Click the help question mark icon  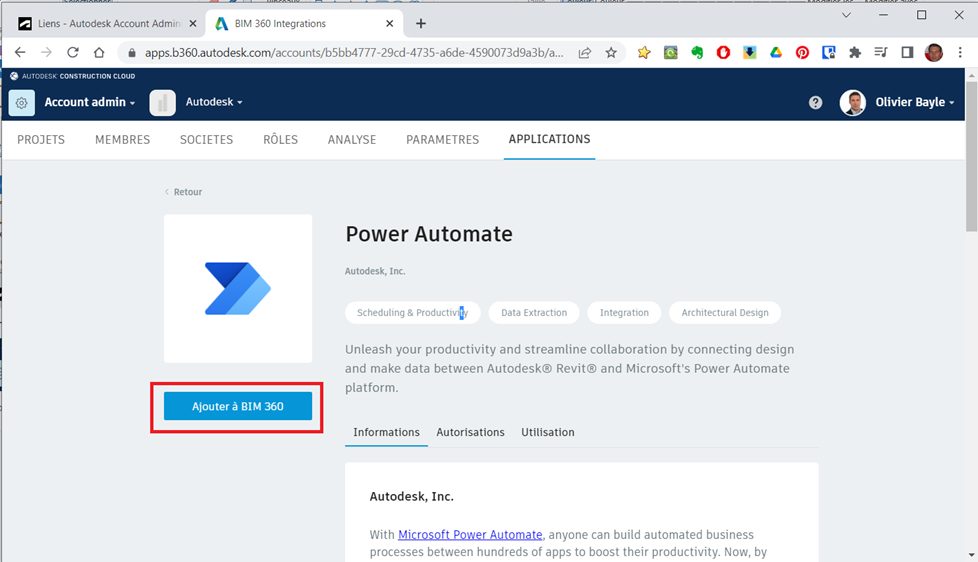(815, 102)
